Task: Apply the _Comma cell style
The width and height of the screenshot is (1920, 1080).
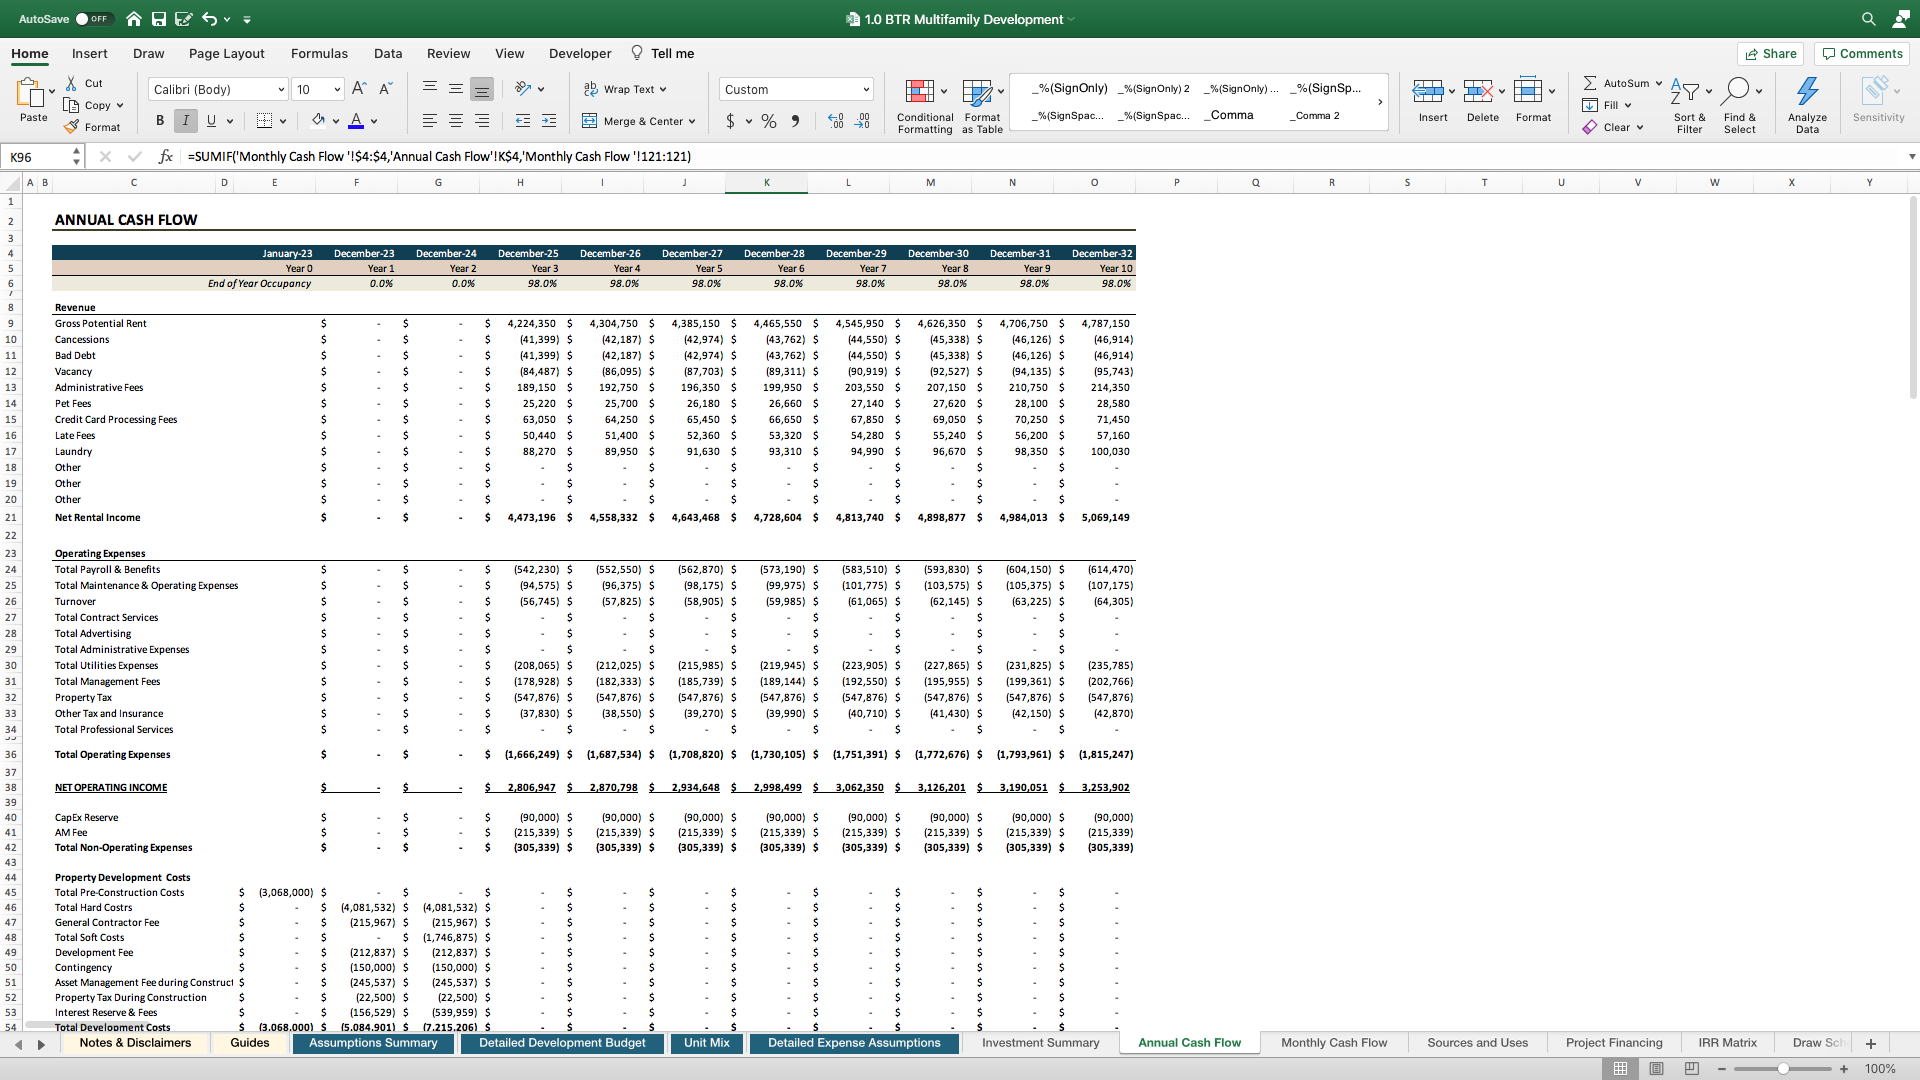Action: click(1229, 115)
